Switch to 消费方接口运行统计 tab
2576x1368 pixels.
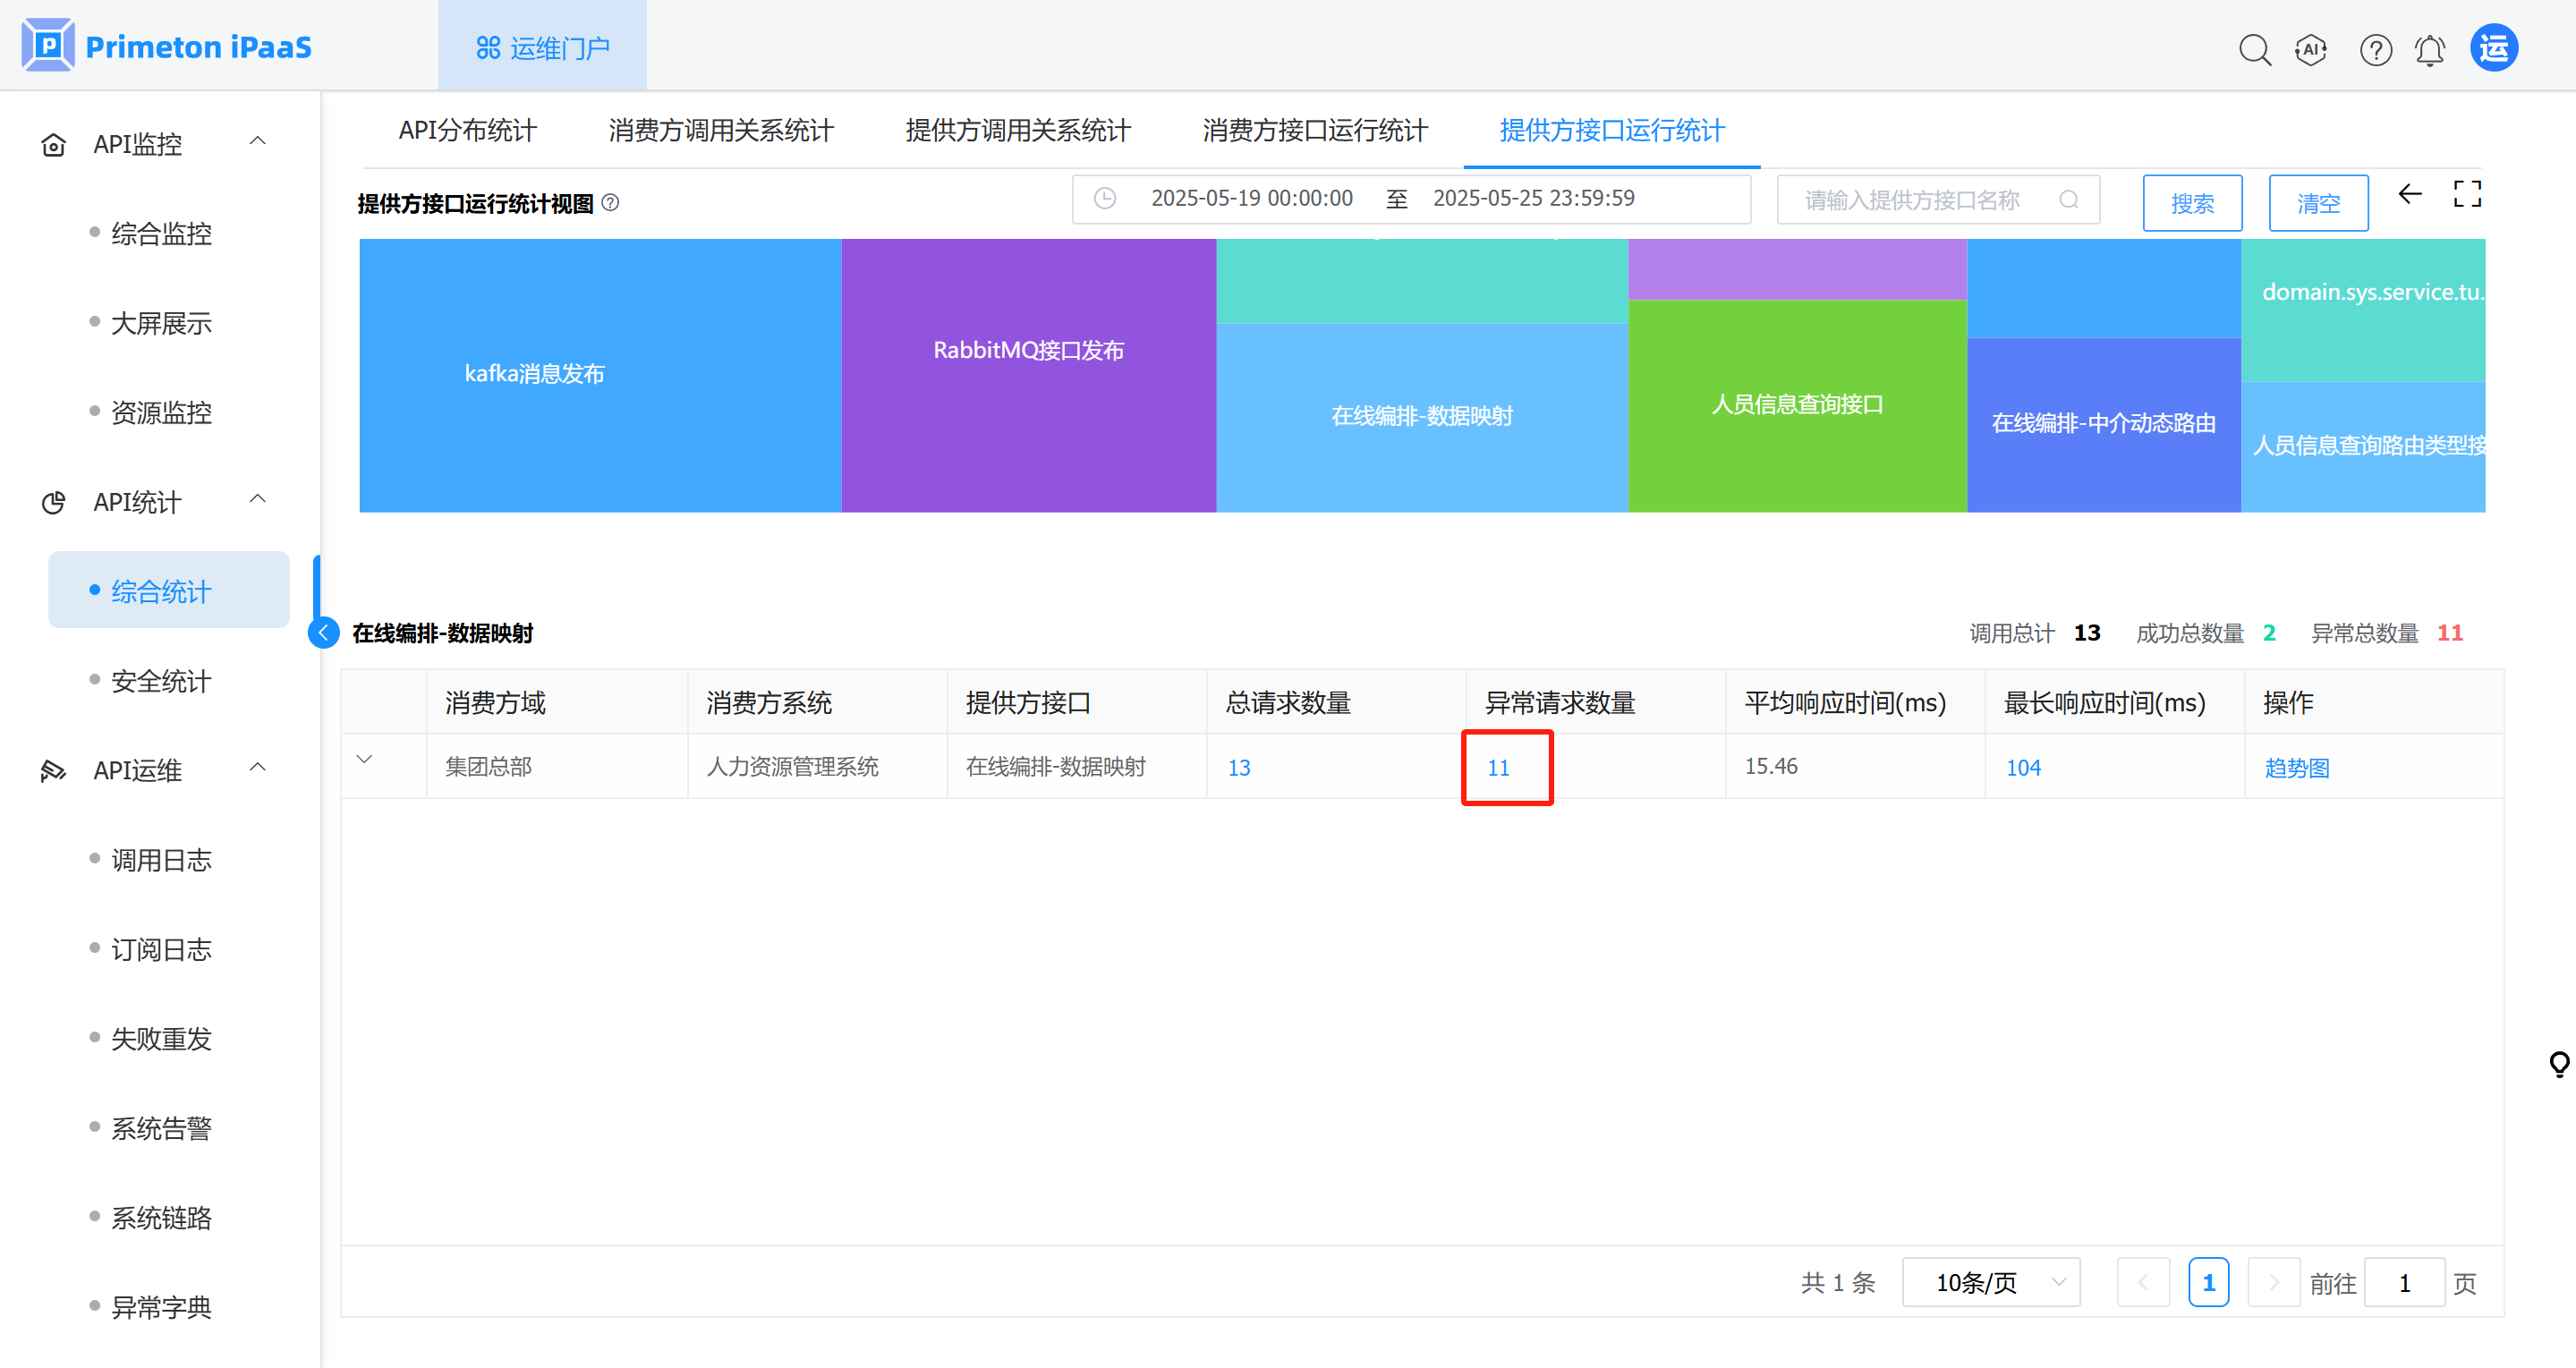tap(1314, 130)
